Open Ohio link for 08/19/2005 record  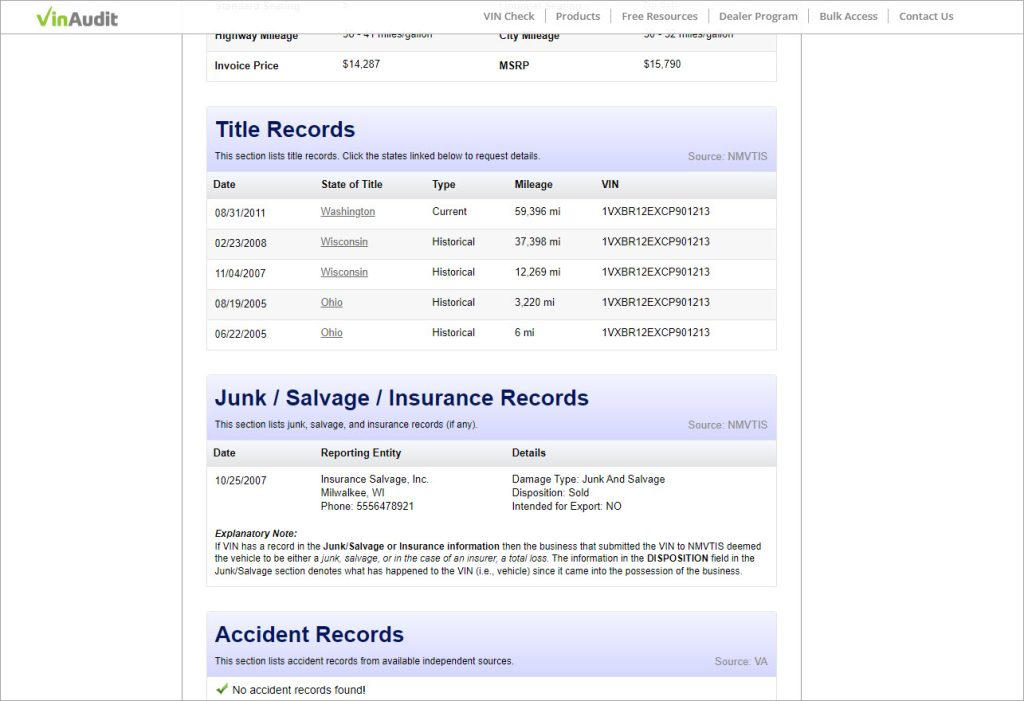pos(332,302)
